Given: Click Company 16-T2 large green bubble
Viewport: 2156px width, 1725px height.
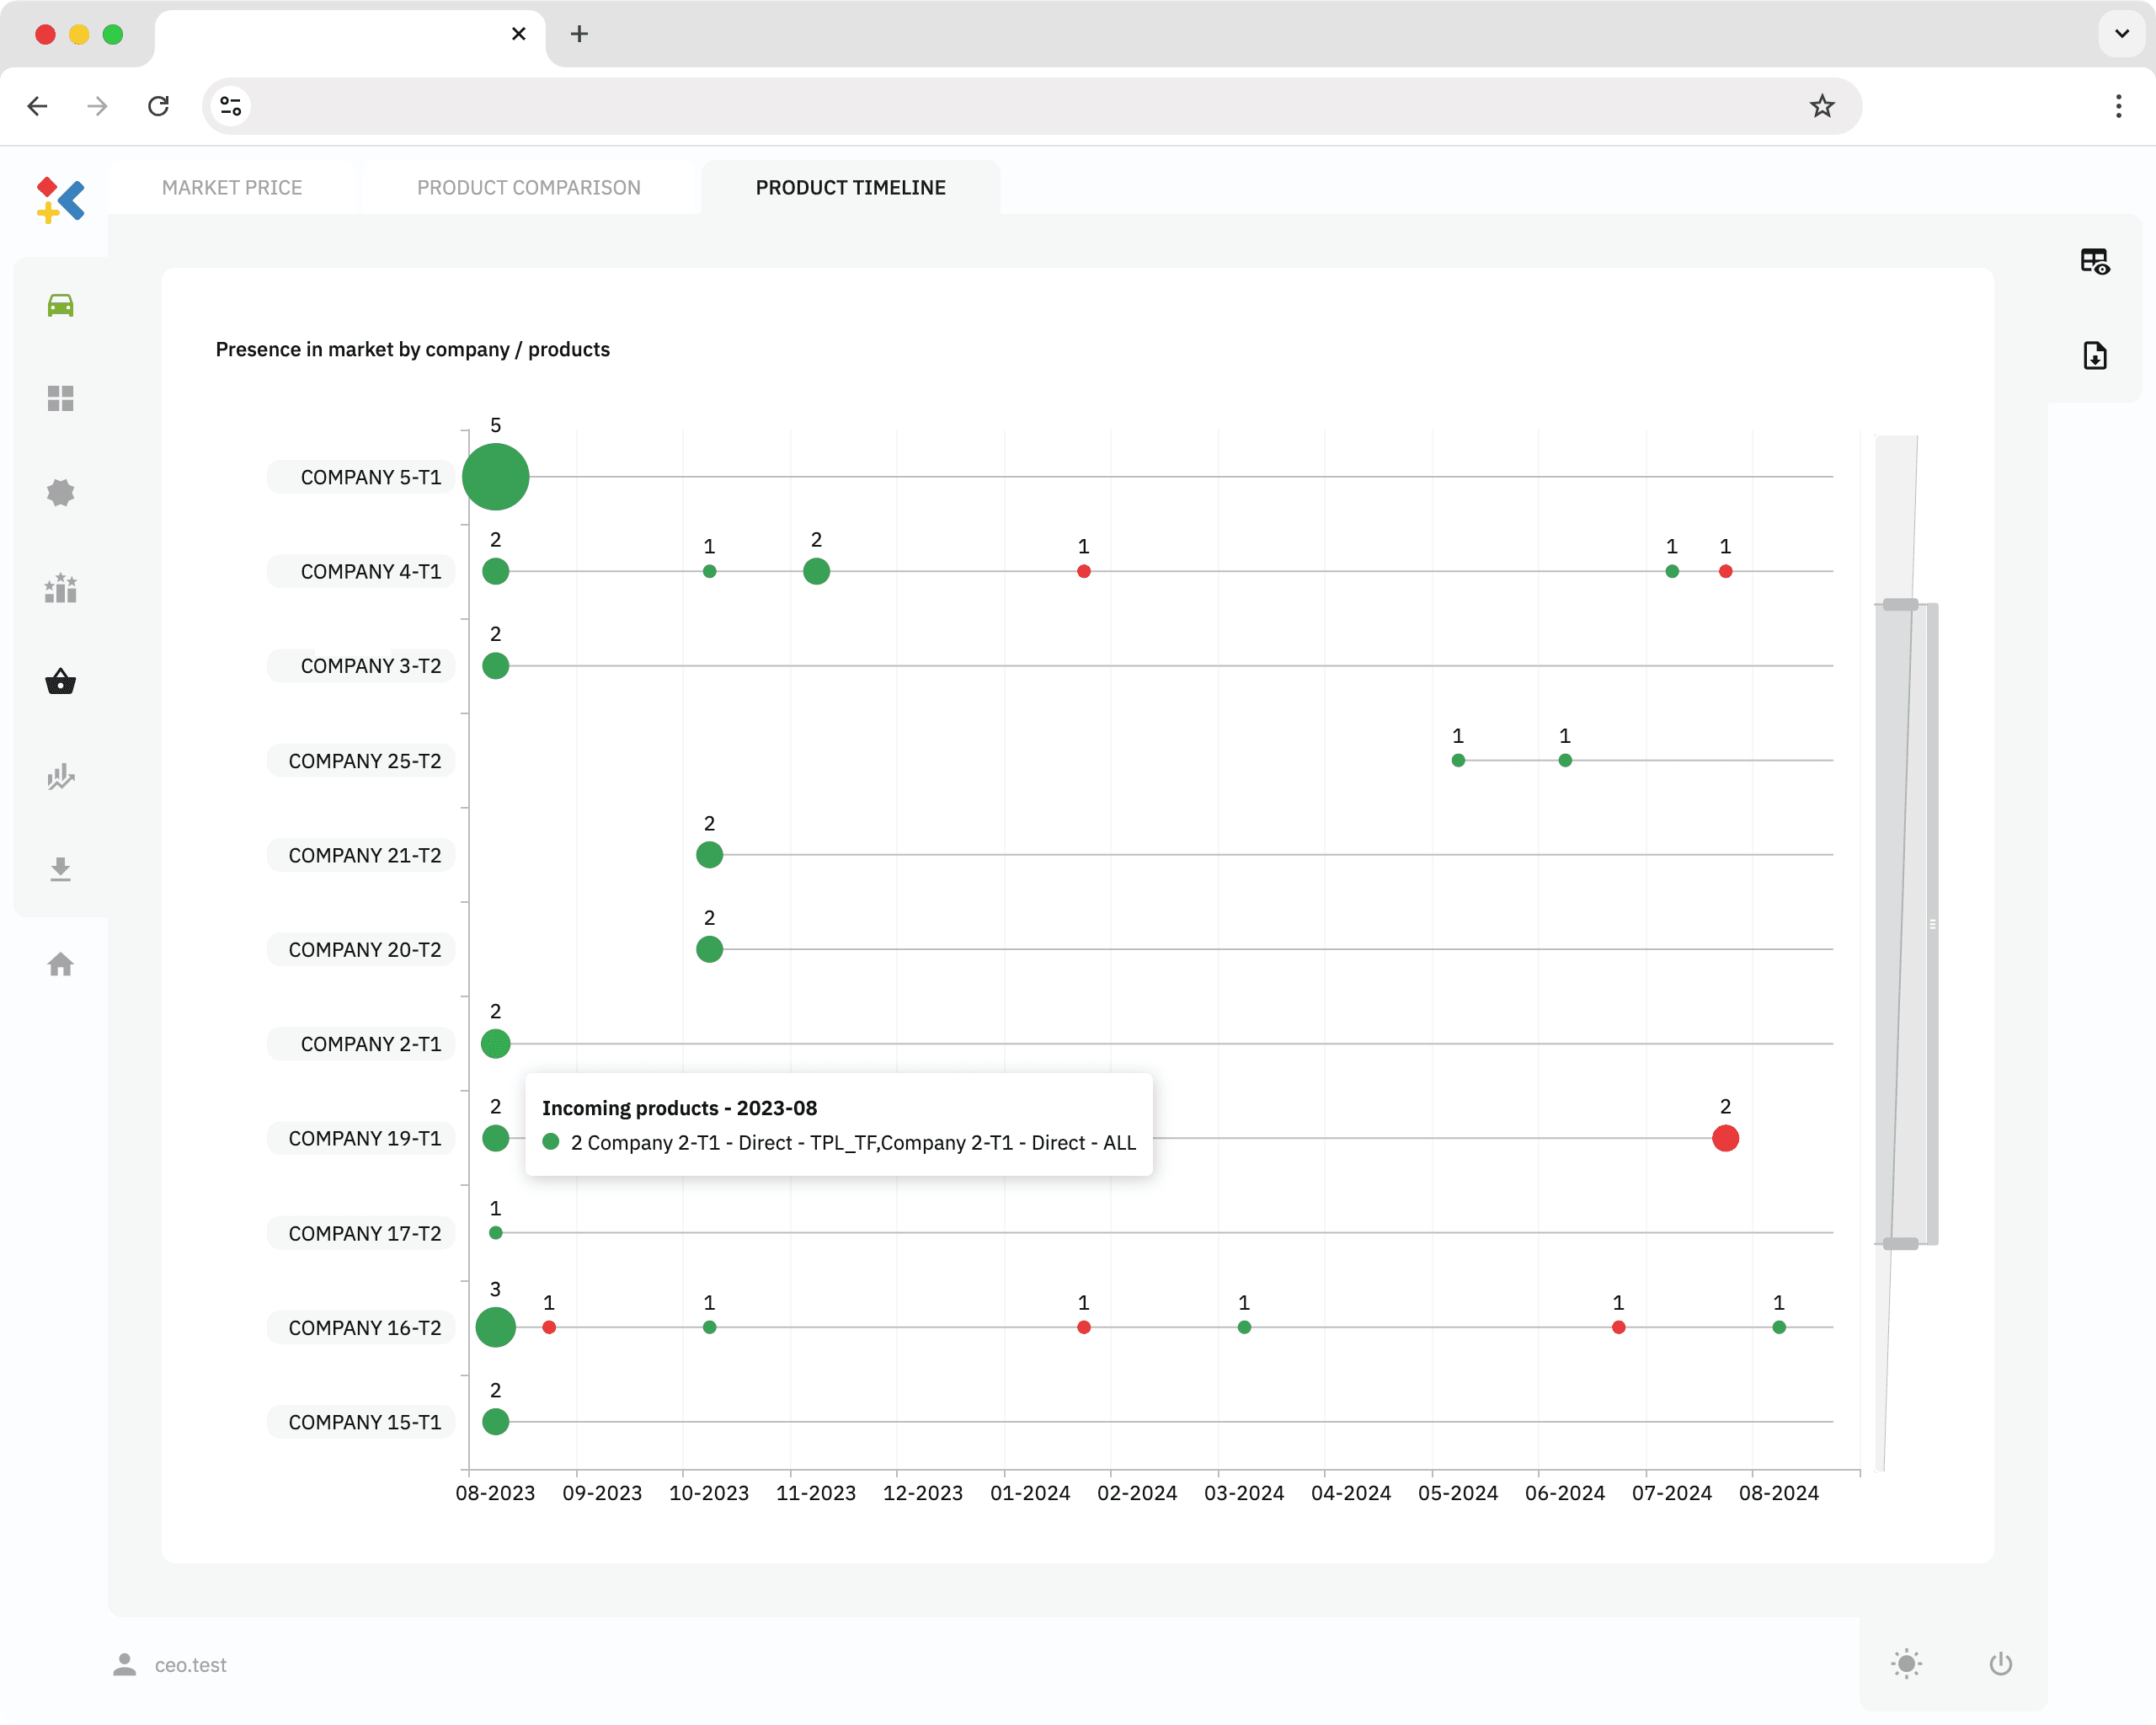Looking at the screenshot, I should click(x=495, y=1327).
